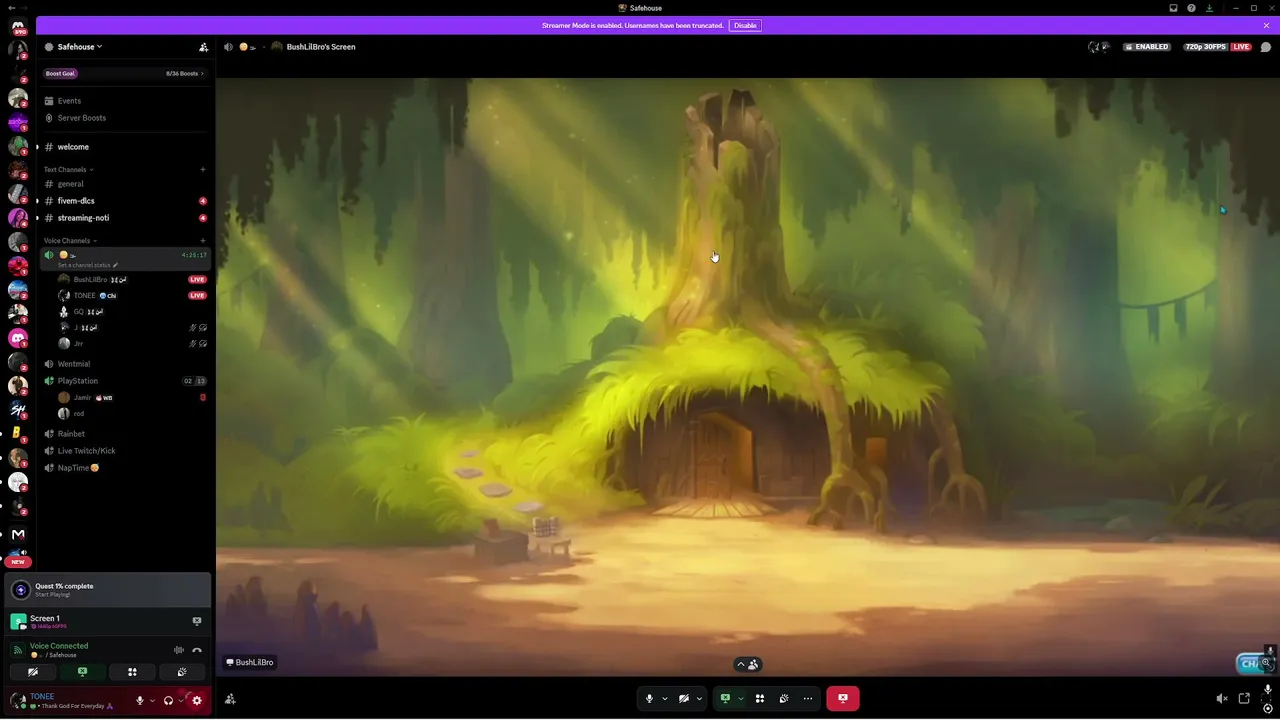Open the Discord direct messages home icon

click(18, 26)
